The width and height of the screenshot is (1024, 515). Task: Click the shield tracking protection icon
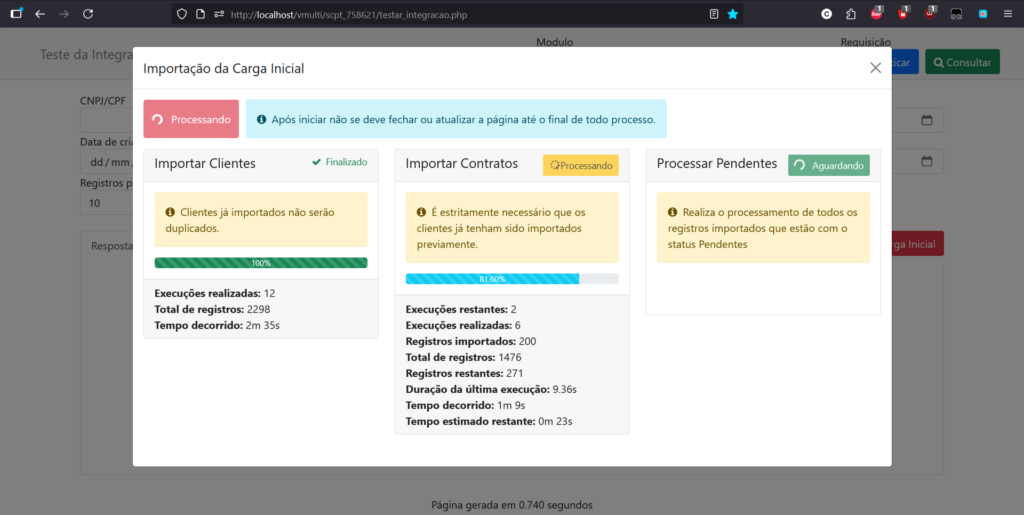click(181, 14)
